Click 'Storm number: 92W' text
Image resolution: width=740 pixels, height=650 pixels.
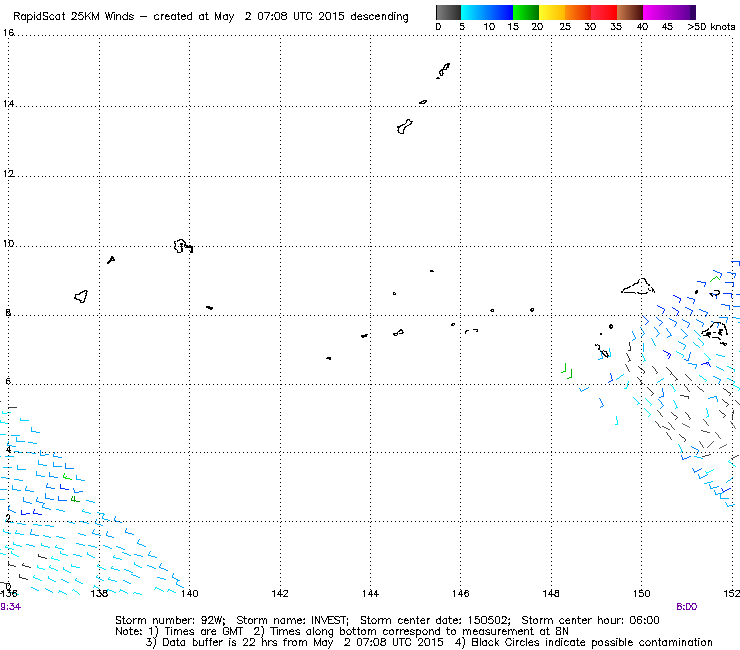(x=169, y=620)
